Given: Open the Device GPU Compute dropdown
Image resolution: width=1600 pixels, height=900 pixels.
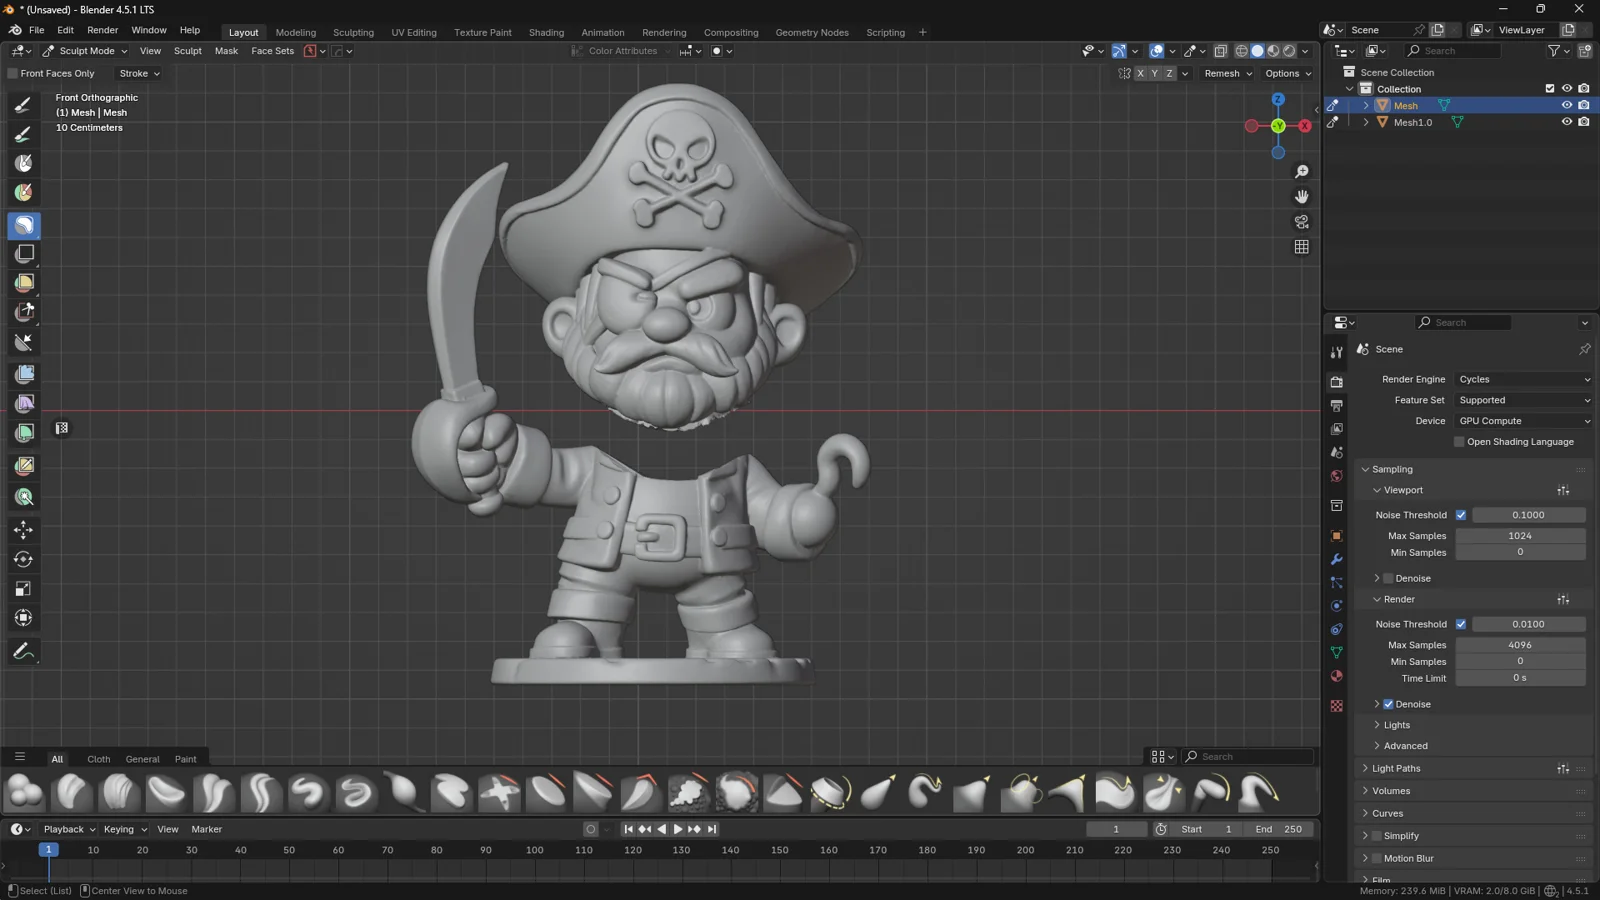Looking at the screenshot, I should [x=1524, y=422].
